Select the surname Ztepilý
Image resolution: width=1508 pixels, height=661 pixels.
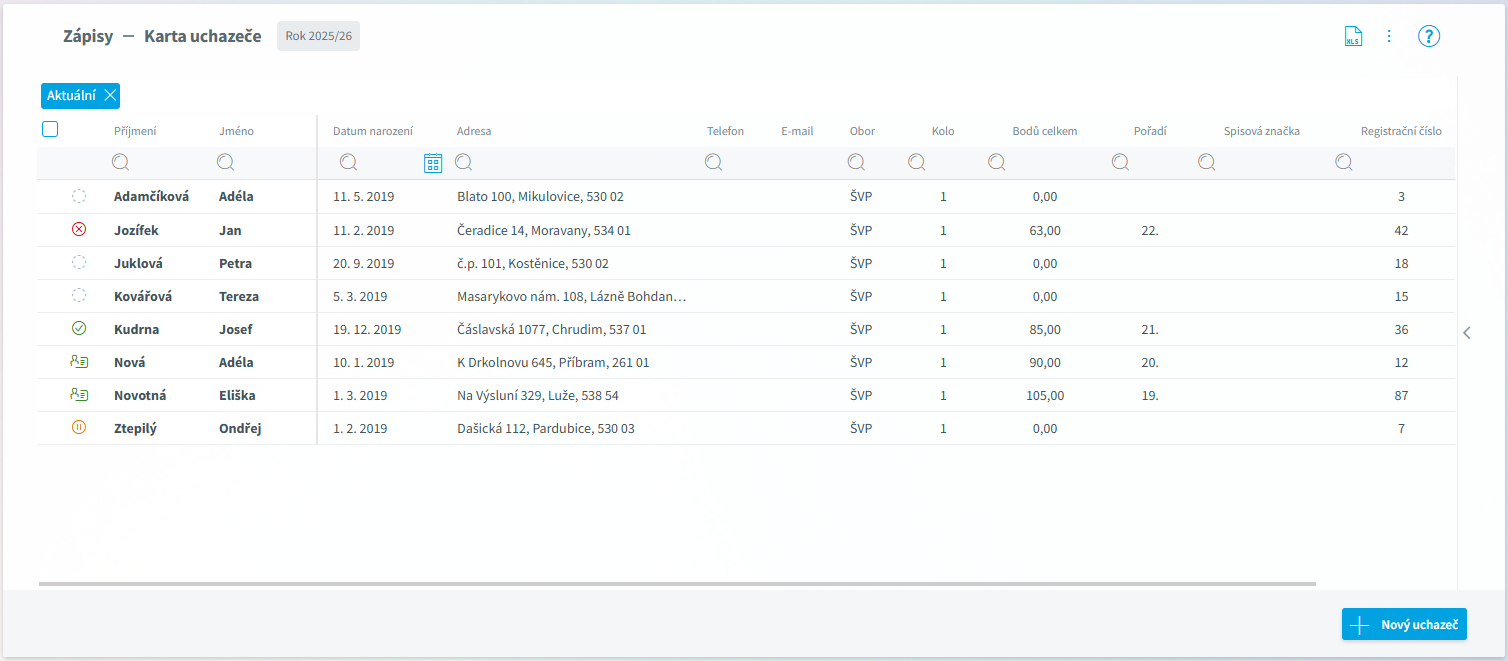coord(136,428)
